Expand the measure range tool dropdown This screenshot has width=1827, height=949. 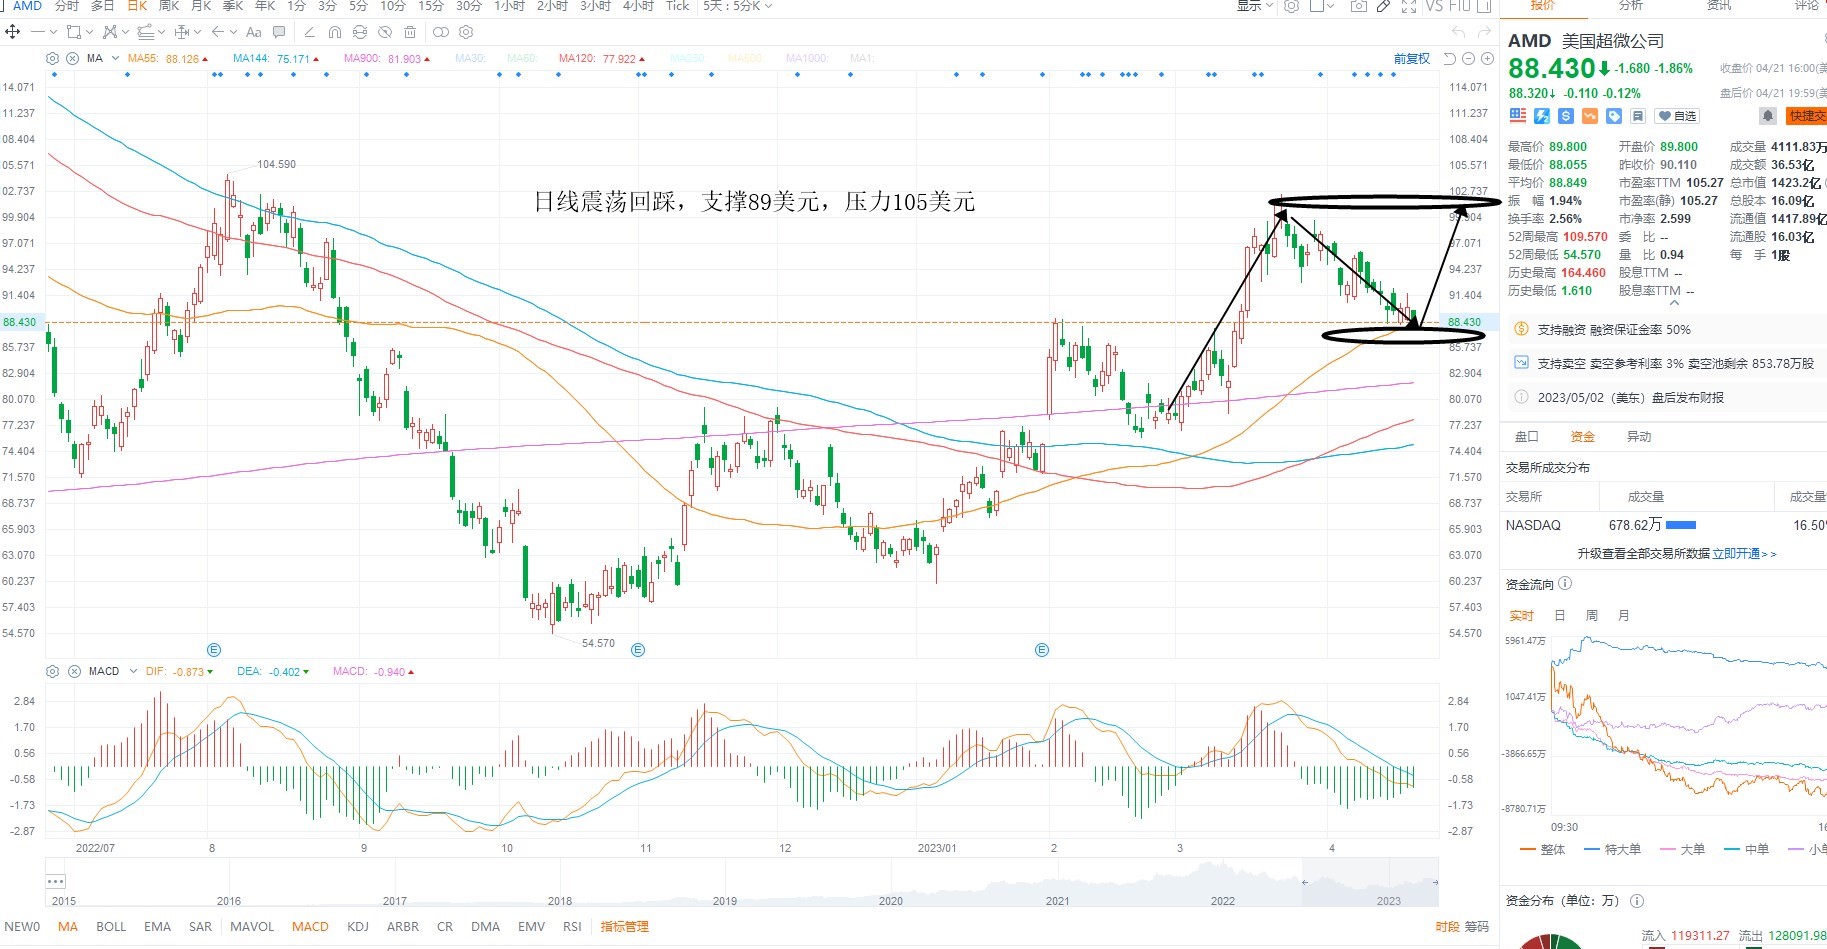(x=198, y=32)
